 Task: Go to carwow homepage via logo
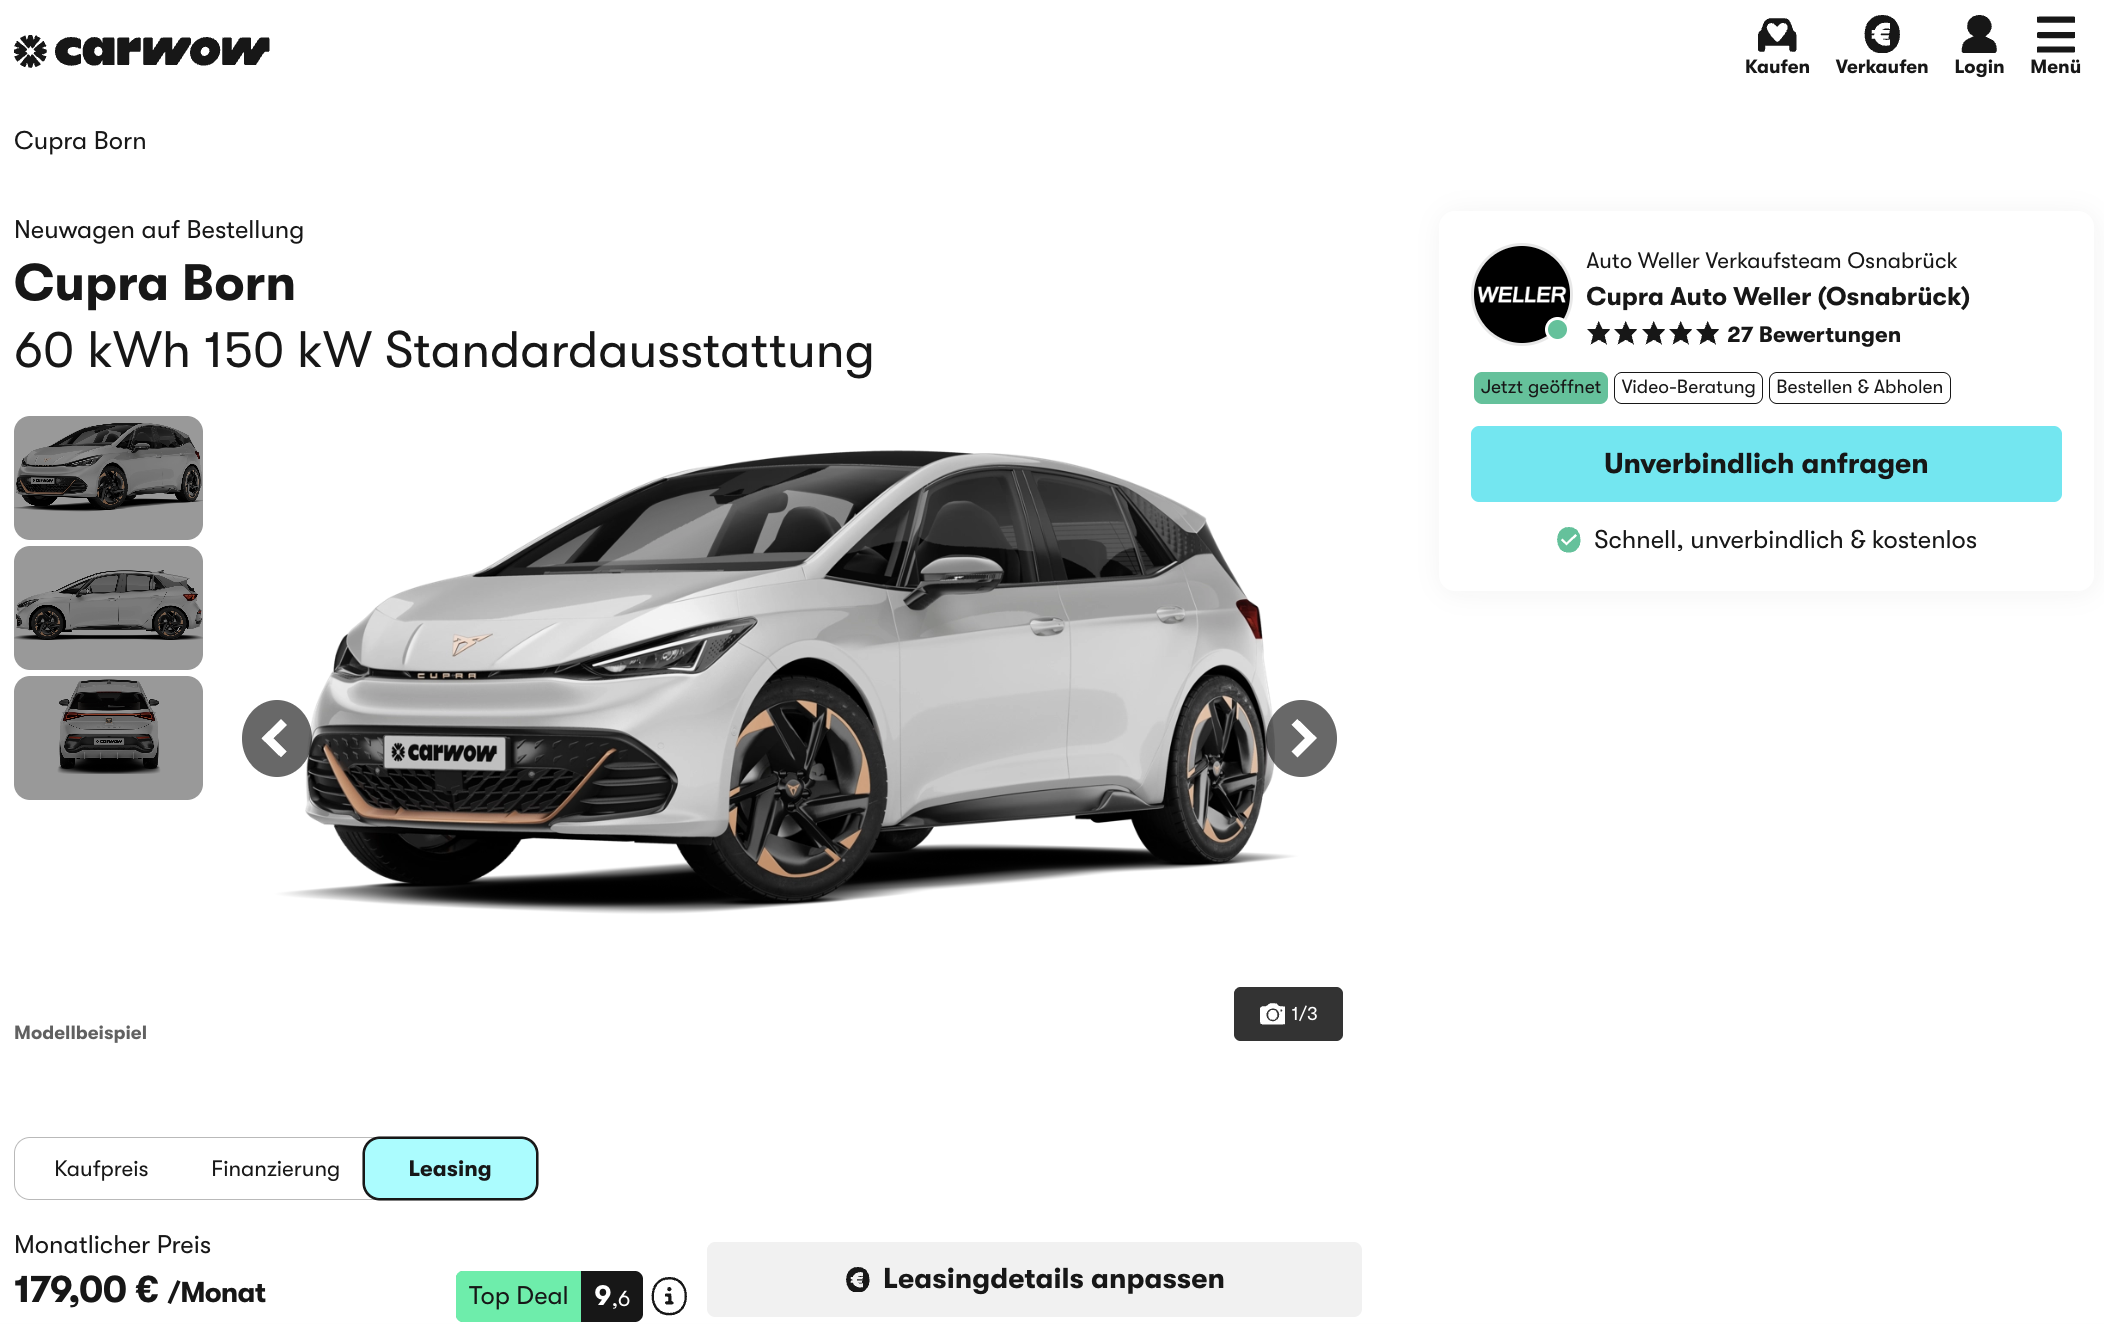[x=142, y=50]
